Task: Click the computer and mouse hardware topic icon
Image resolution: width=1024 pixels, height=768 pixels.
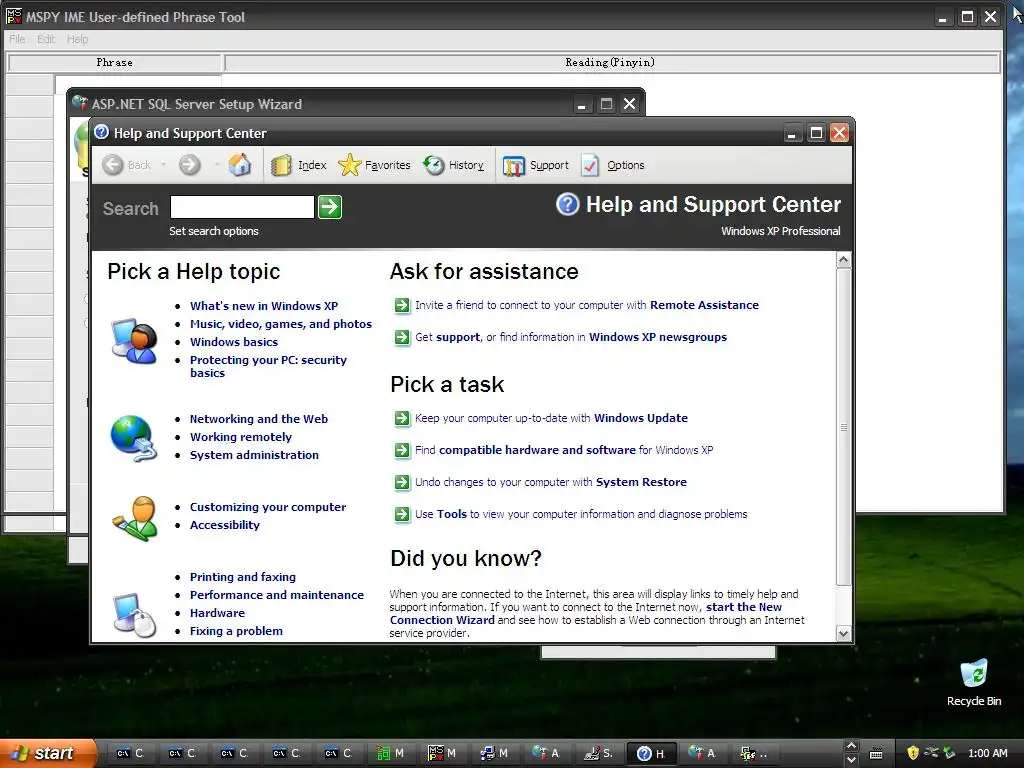Action: 135,615
